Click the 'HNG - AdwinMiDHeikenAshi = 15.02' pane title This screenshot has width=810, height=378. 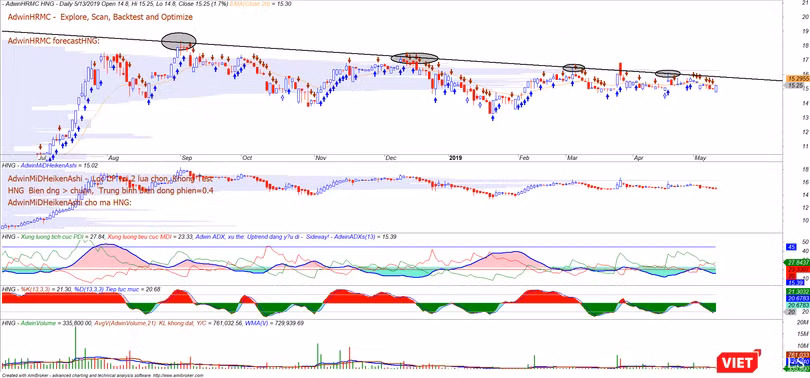(50, 166)
